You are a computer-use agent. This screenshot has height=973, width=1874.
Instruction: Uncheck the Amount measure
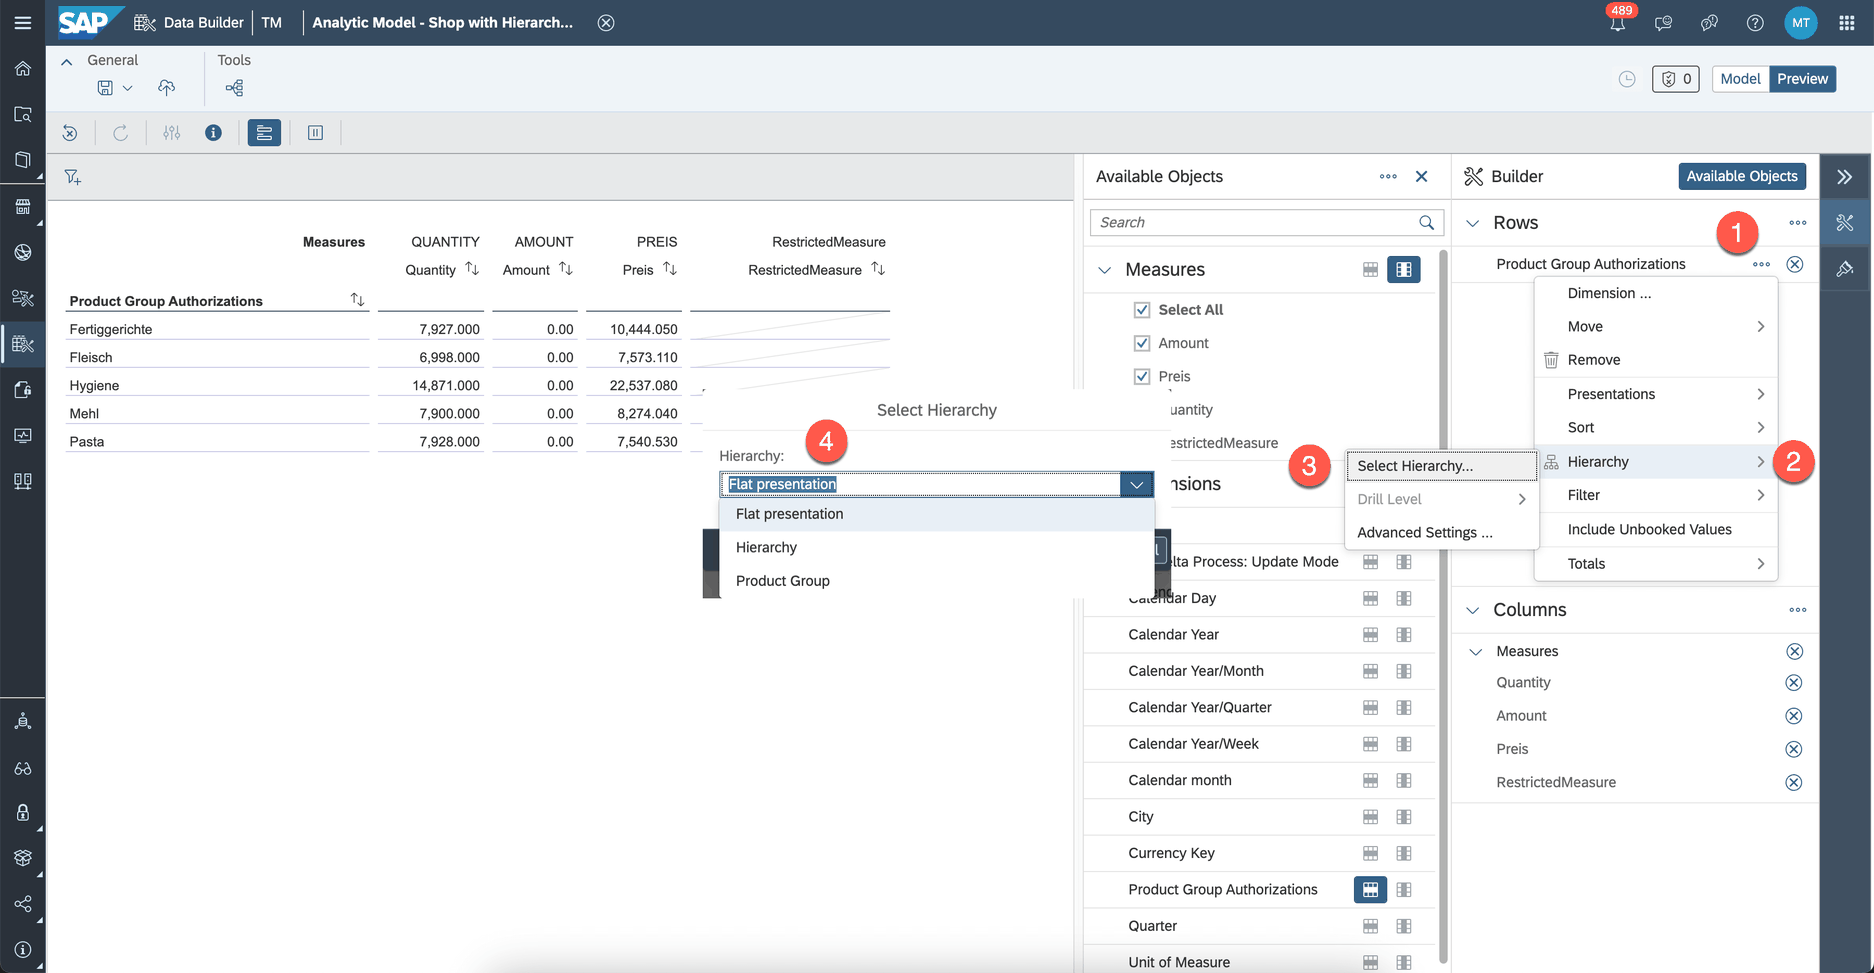1142,342
